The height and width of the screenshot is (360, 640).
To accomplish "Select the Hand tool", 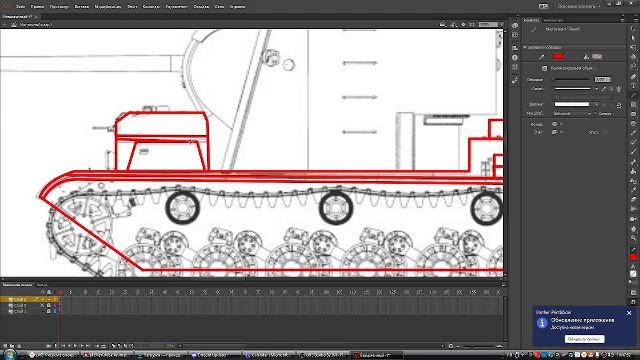I will point(633,229).
